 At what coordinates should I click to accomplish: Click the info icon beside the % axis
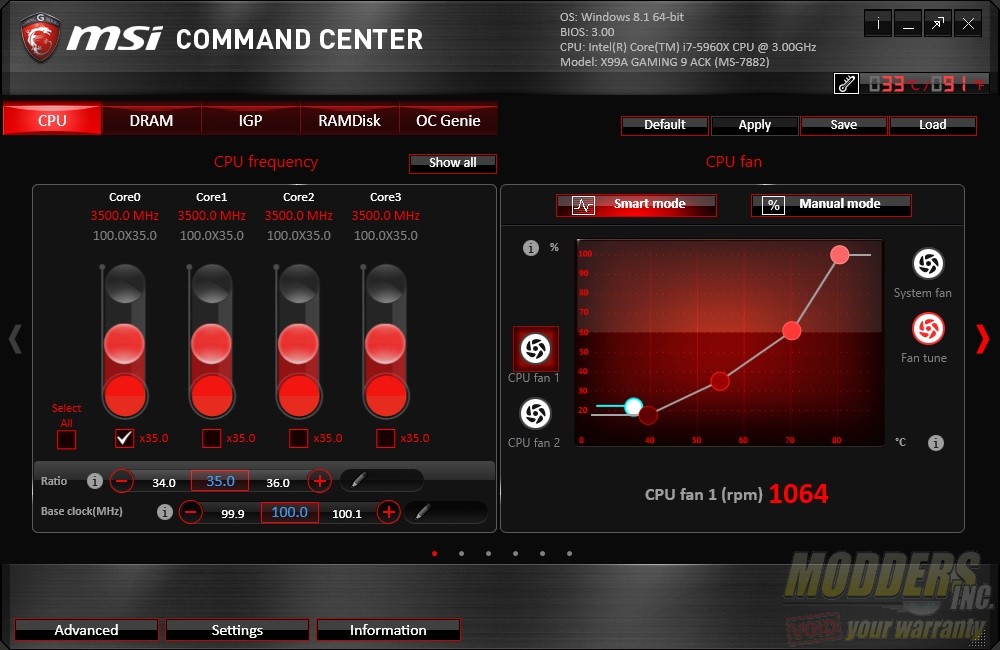click(531, 247)
